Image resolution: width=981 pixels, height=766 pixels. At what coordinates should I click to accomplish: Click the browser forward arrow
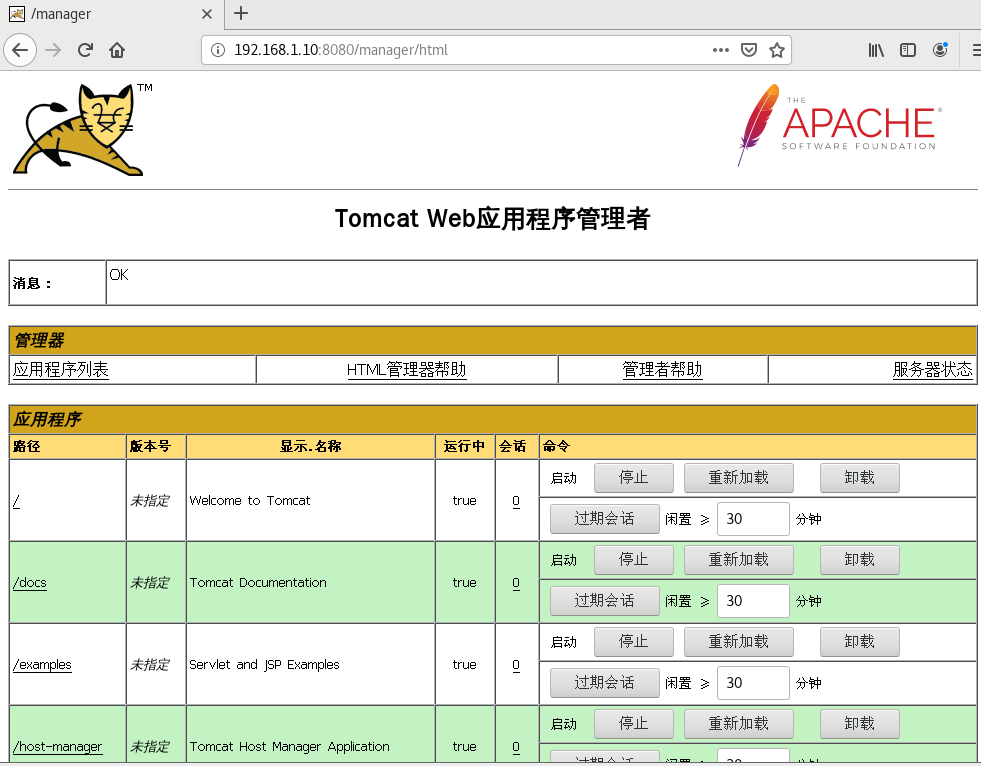(54, 50)
